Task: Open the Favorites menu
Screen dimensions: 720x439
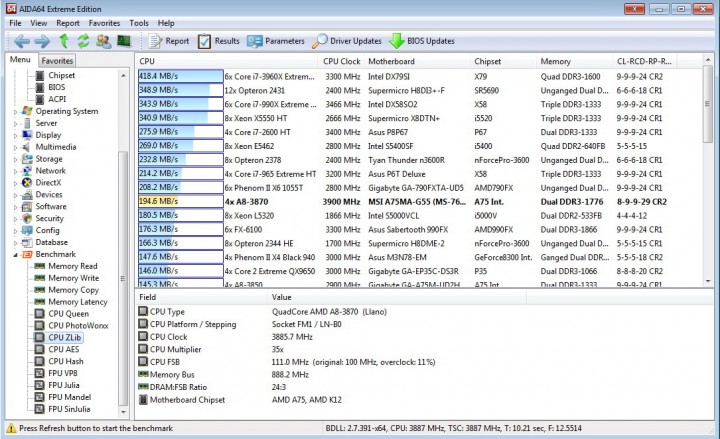Action: [104, 23]
